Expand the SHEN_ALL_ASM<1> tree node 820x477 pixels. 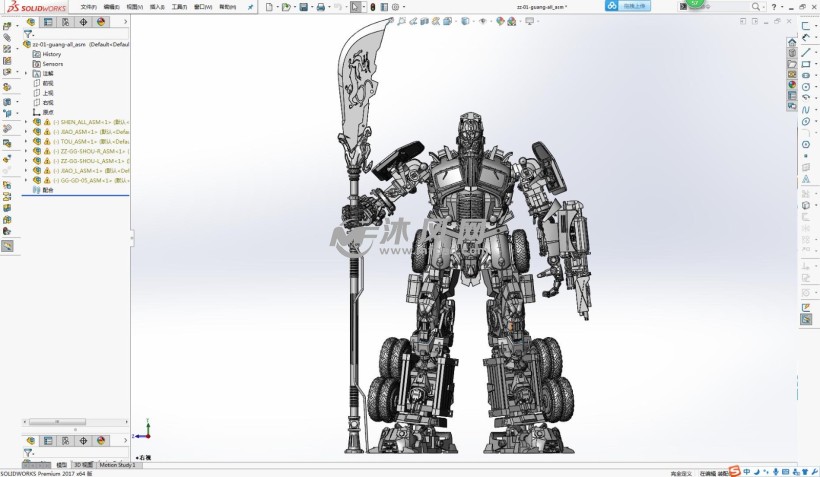[x=26, y=122]
